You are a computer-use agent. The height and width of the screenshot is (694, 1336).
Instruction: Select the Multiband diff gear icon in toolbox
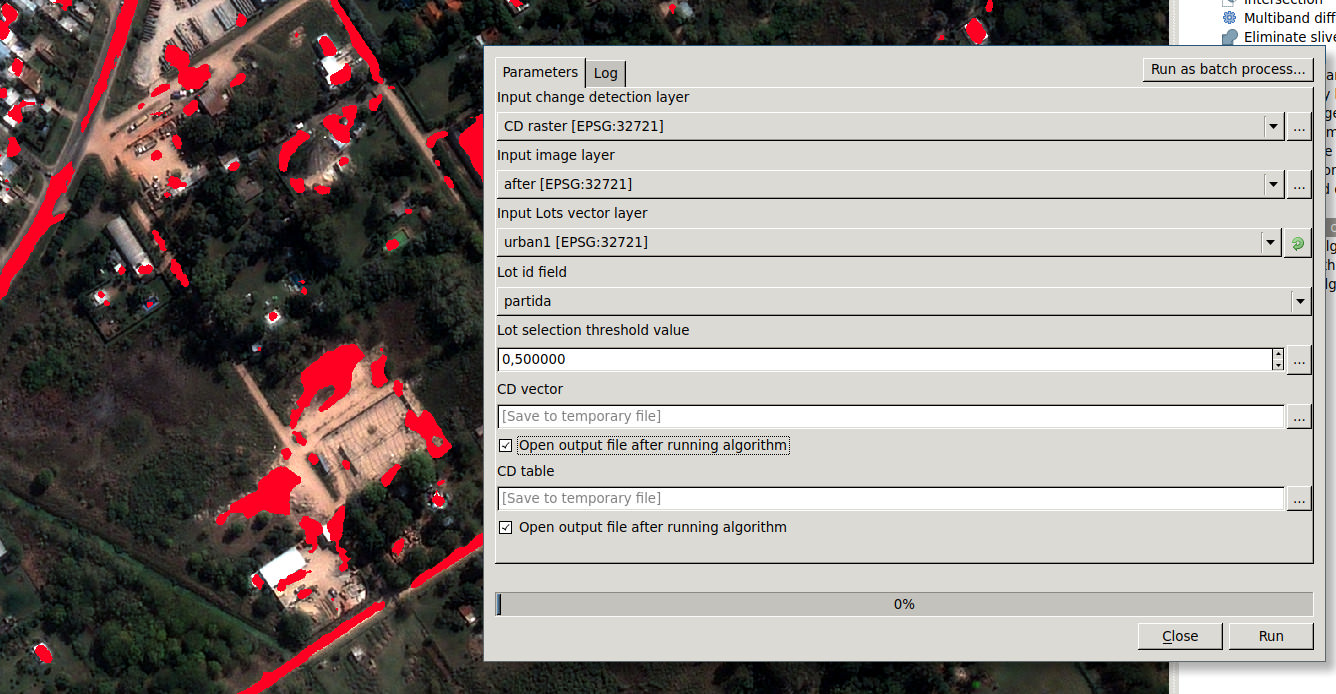1230,18
